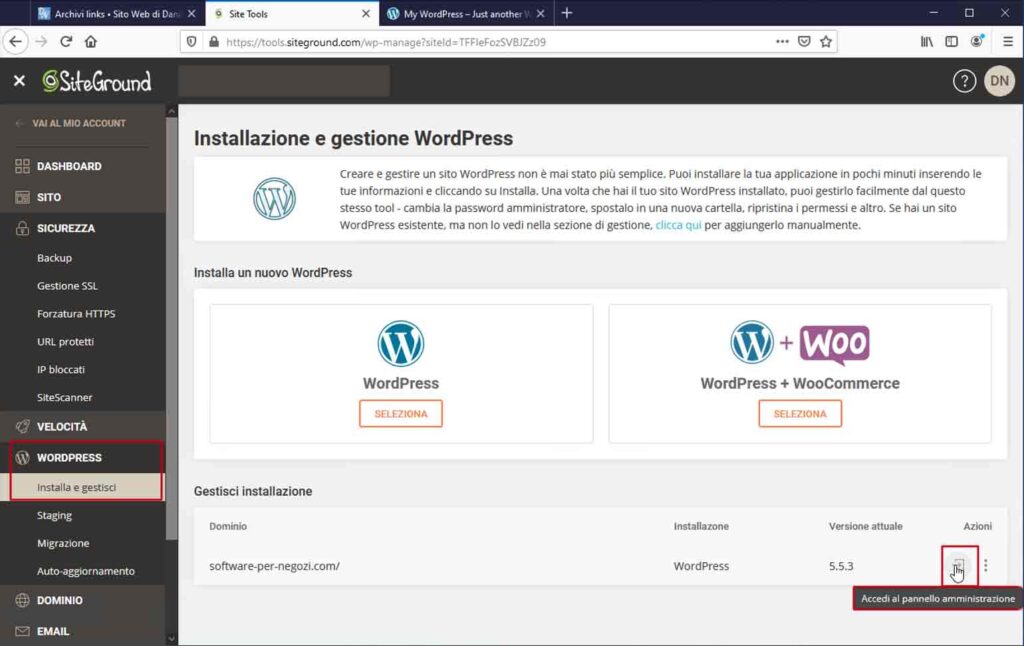Open the Firefox account icon
This screenshot has width=1024, height=646.
coord(977,42)
